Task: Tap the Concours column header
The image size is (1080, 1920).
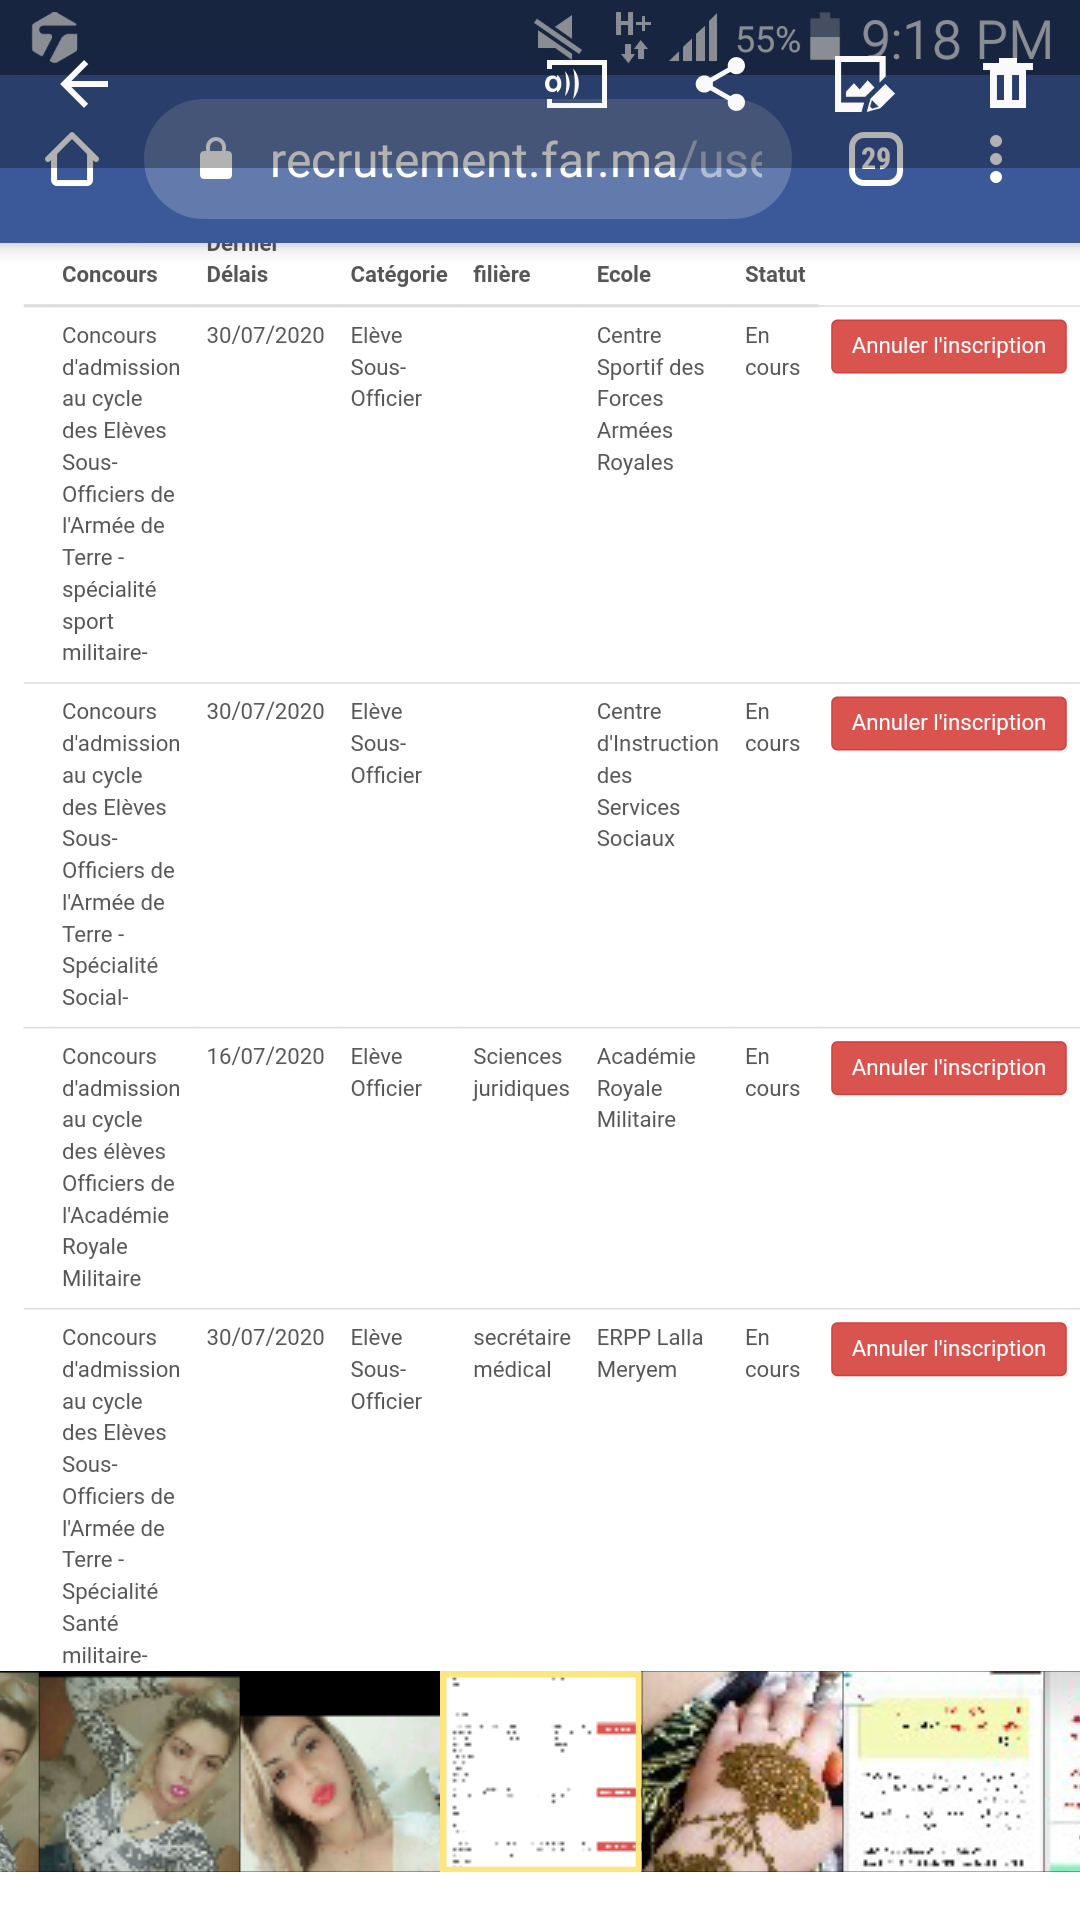Action: click(109, 275)
